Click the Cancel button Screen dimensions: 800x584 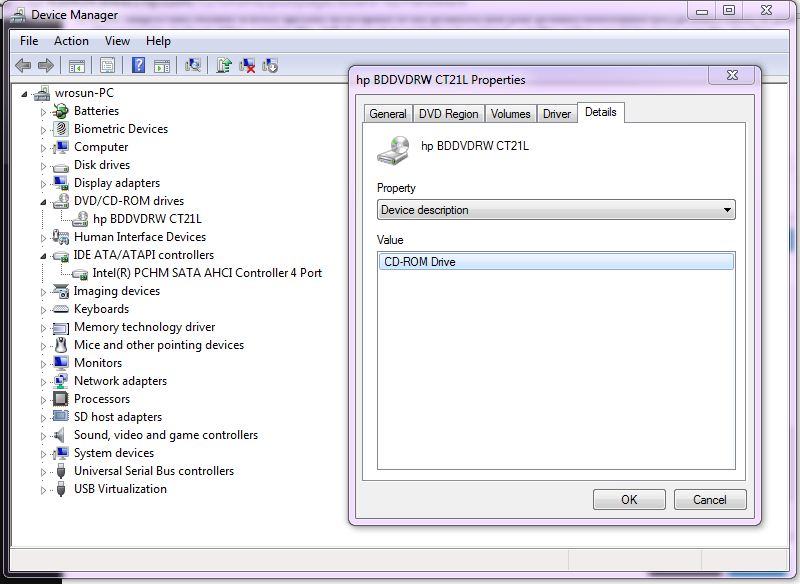coord(710,499)
